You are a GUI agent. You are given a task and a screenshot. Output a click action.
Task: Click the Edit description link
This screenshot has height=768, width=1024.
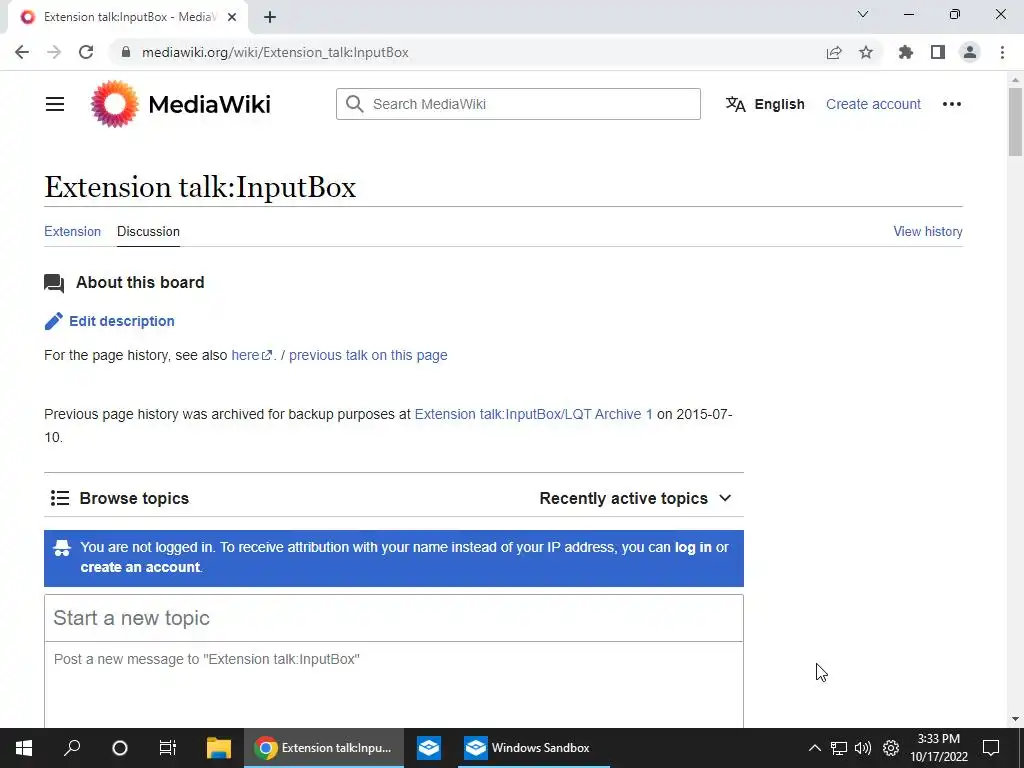[121, 321]
